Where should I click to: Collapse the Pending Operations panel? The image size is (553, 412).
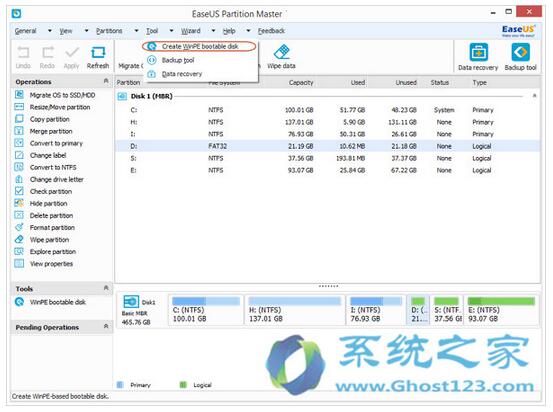pos(106,327)
